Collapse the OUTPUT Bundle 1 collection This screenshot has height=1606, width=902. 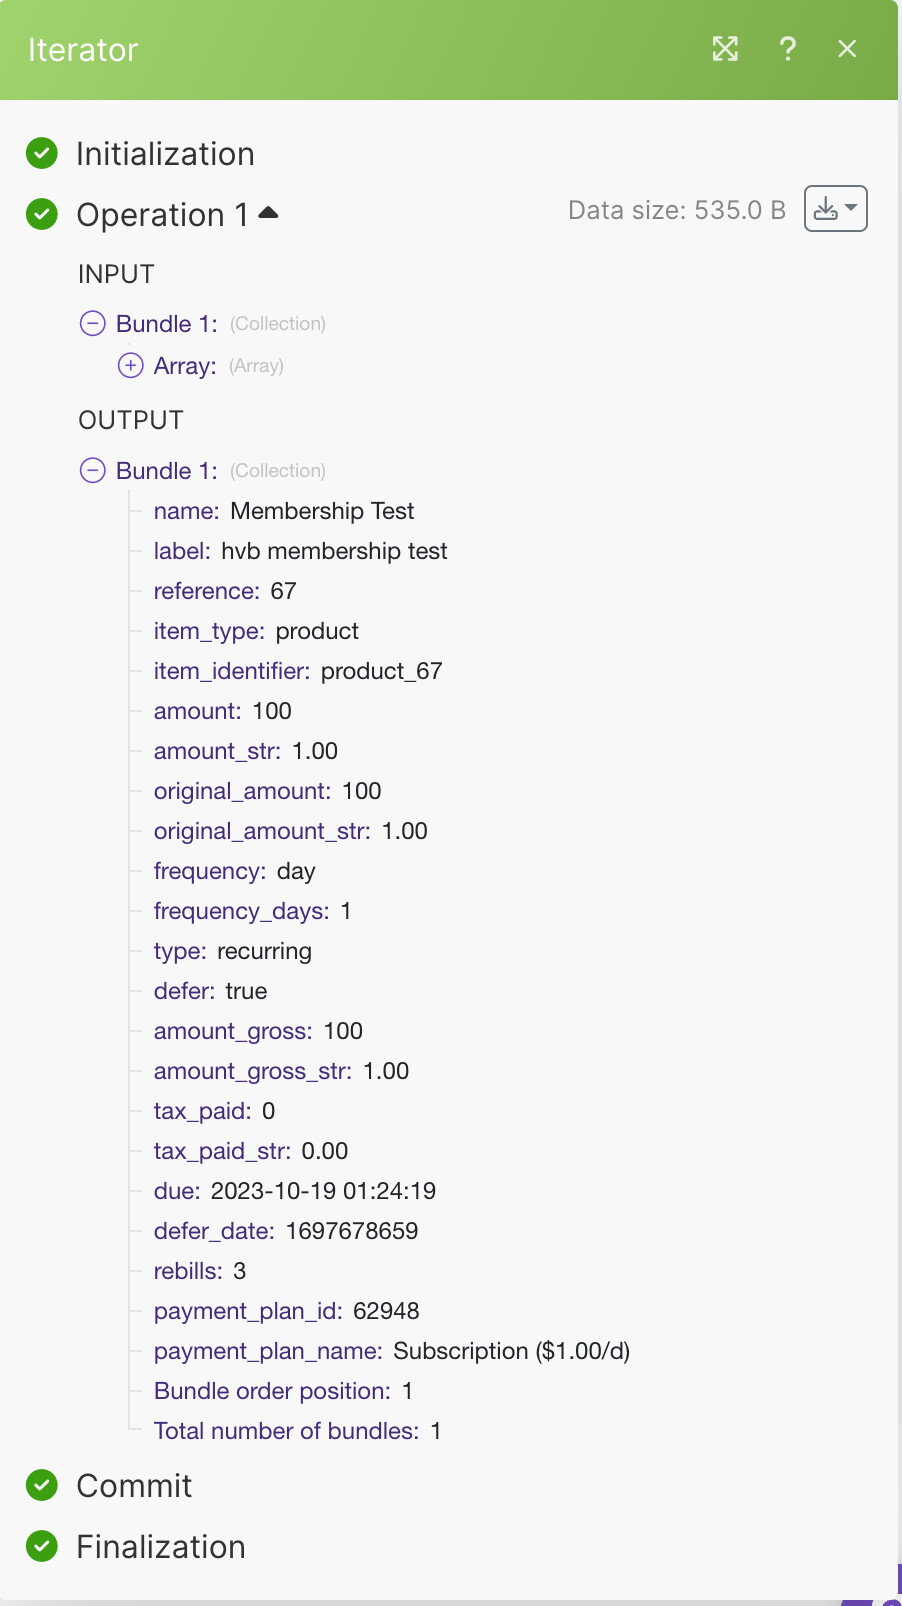[92, 470]
